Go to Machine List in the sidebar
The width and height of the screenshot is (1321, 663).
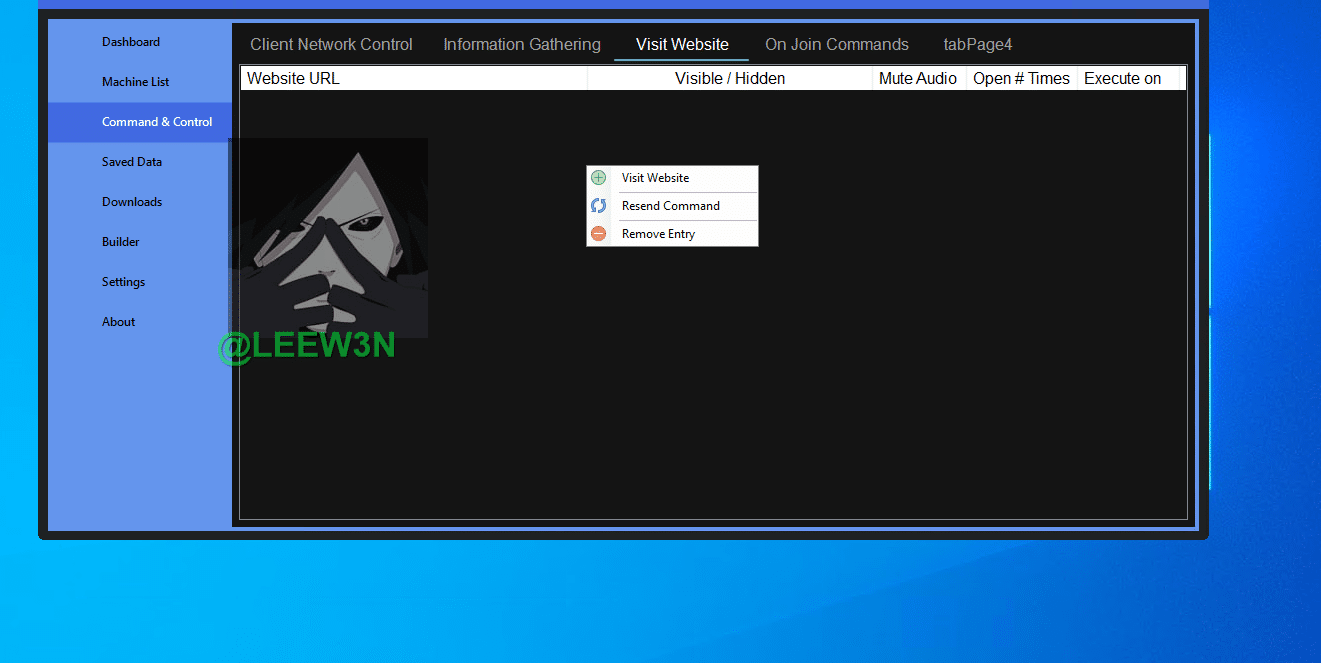tap(136, 82)
